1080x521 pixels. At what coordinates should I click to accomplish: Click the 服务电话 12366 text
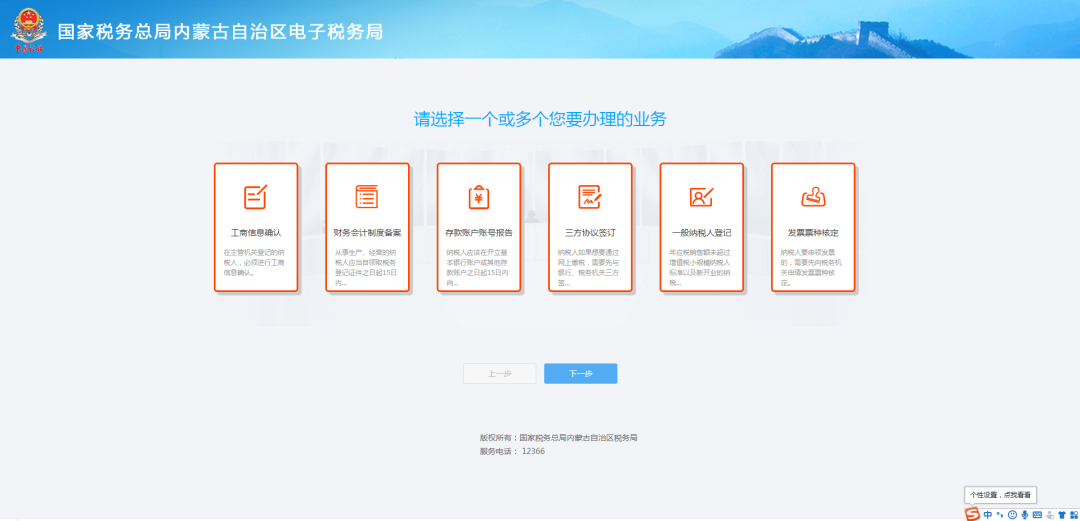pyautogui.click(x=512, y=451)
